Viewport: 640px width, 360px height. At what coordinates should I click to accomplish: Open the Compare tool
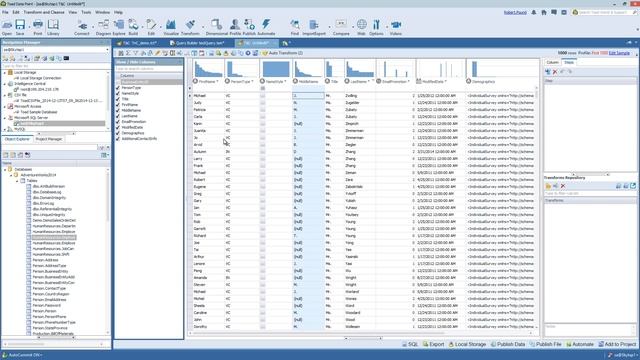341,27
